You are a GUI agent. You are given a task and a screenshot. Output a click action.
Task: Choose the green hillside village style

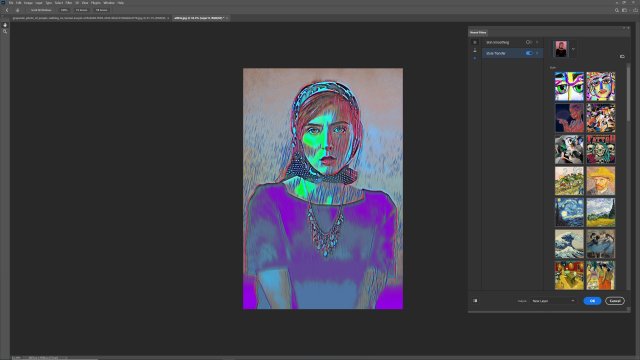pyautogui.click(x=569, y=181)
